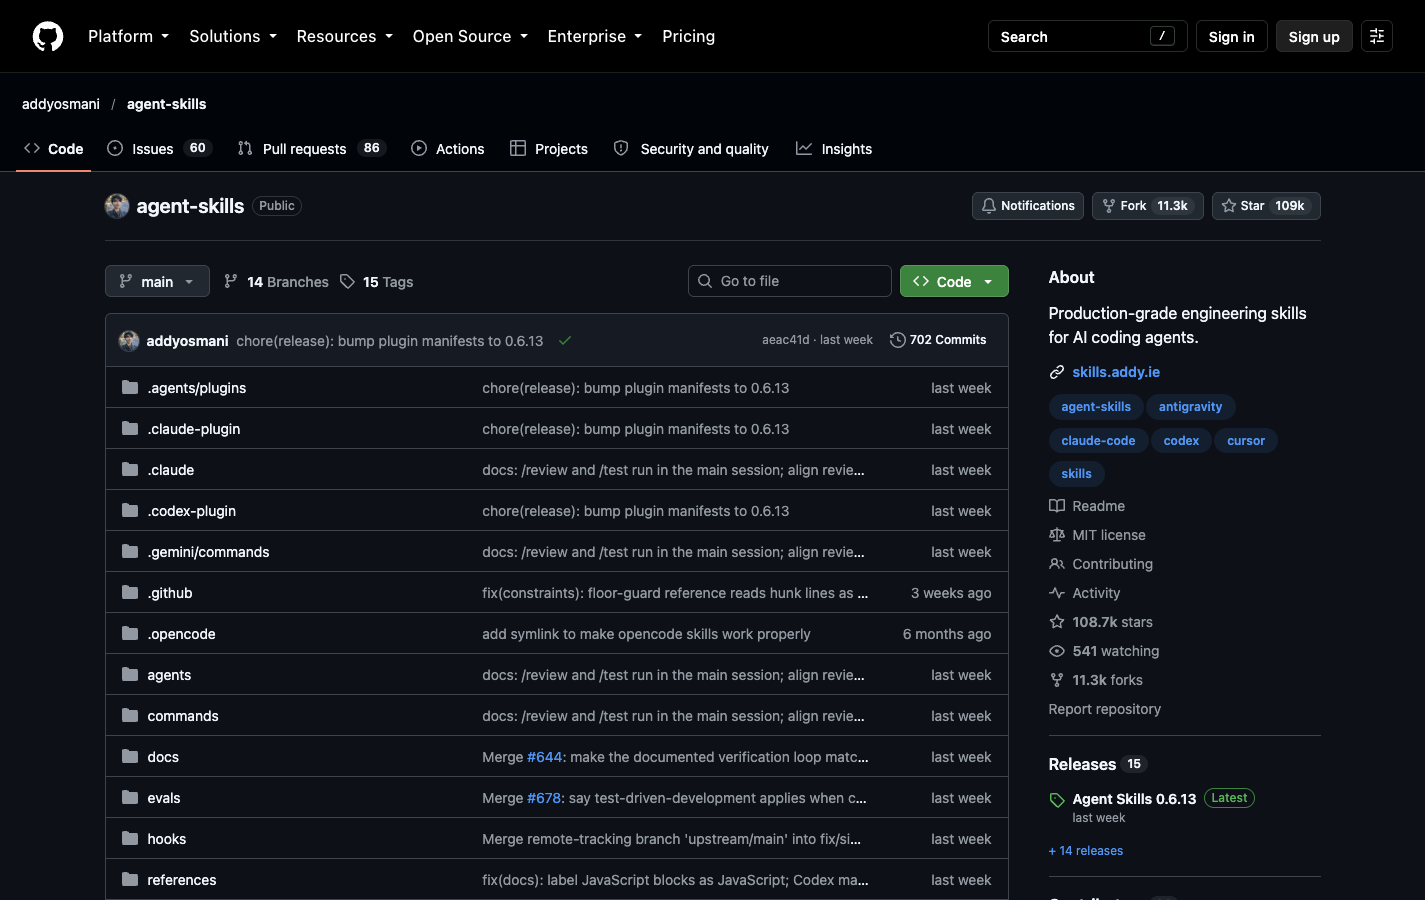Viewport: 1425px width, 900px height.
Task: Click the tag icon next to Agent Skills 0.6.13
Action: [x=1057, y=800]
